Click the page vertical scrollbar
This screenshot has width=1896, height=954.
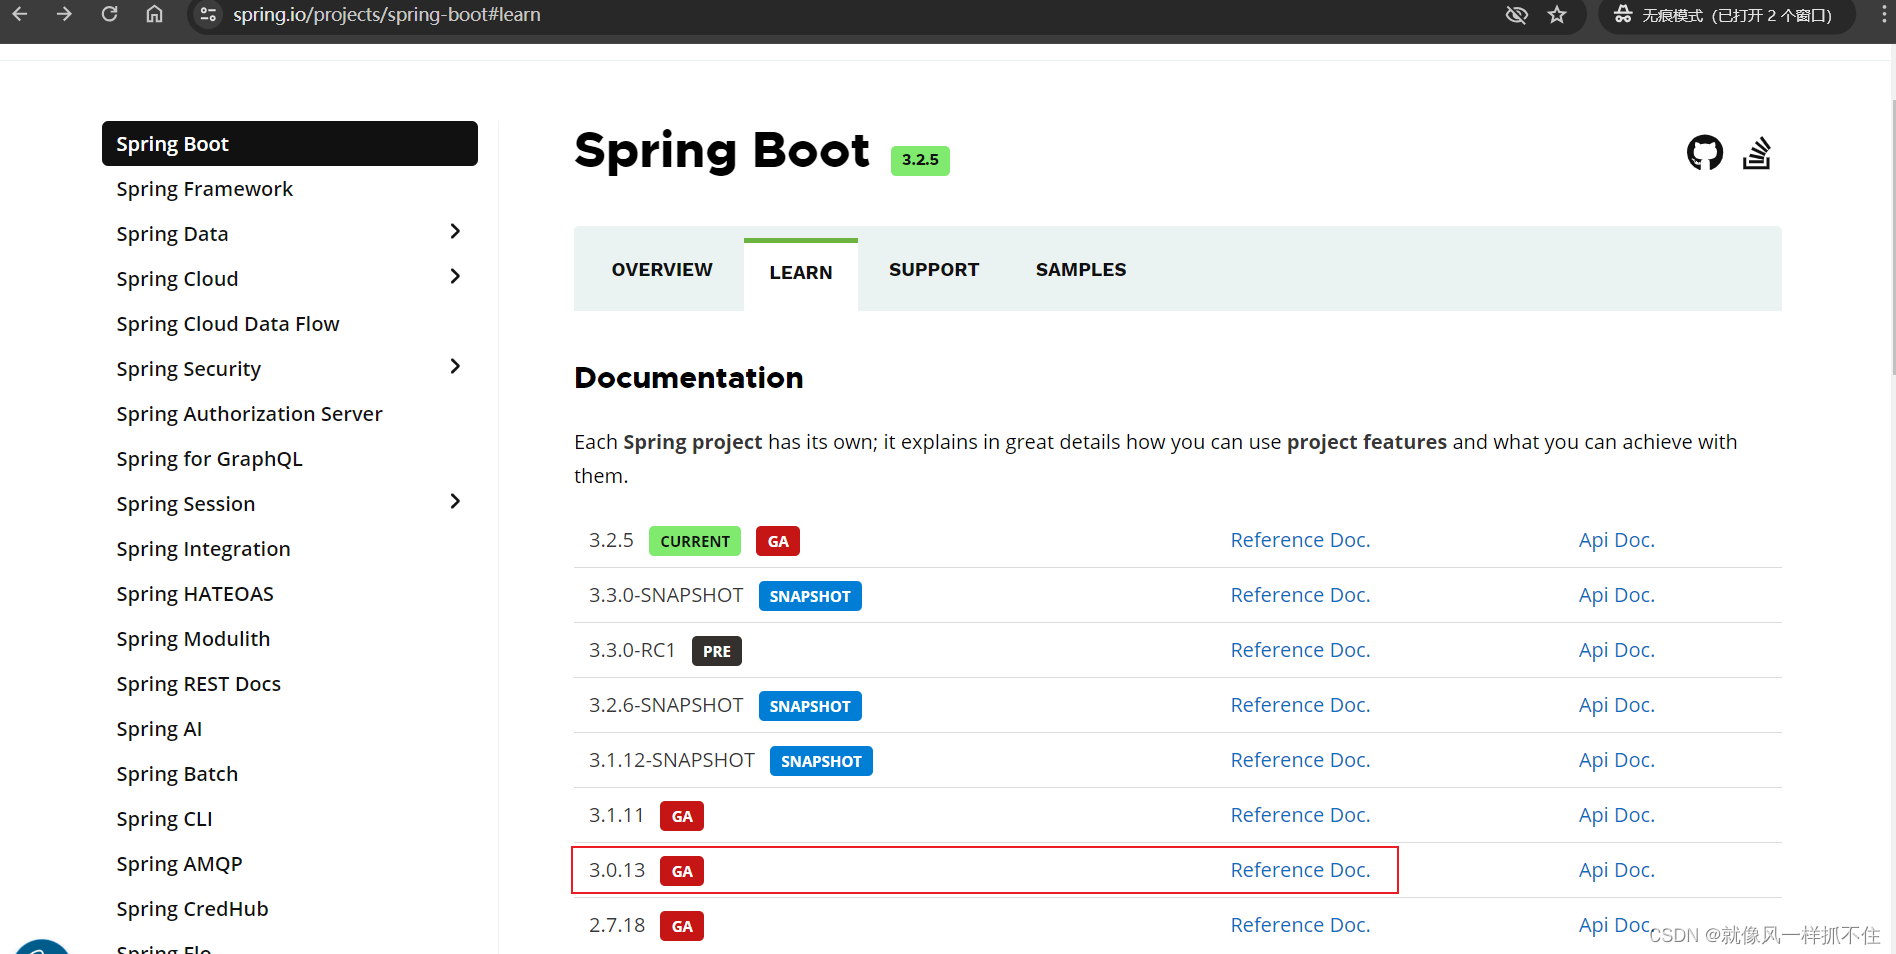click(x=1893, y=235)
